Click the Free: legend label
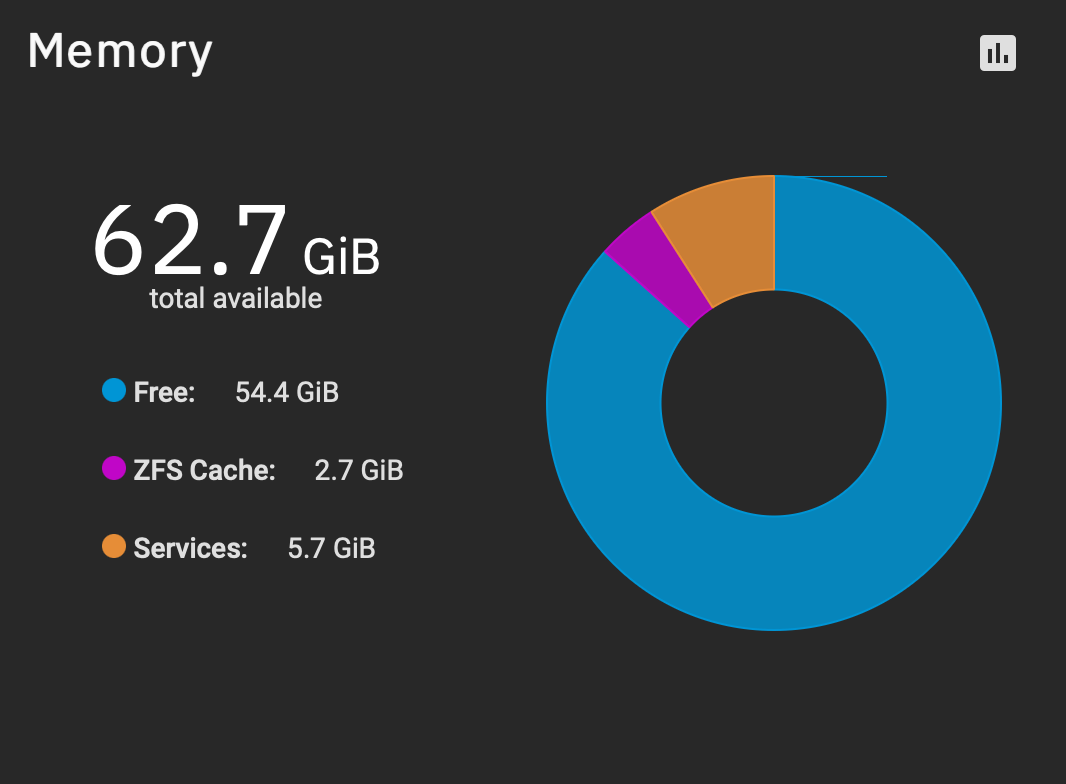This screenshot has width=1066, height=784. pyautogui.click(x=165, y=392)
